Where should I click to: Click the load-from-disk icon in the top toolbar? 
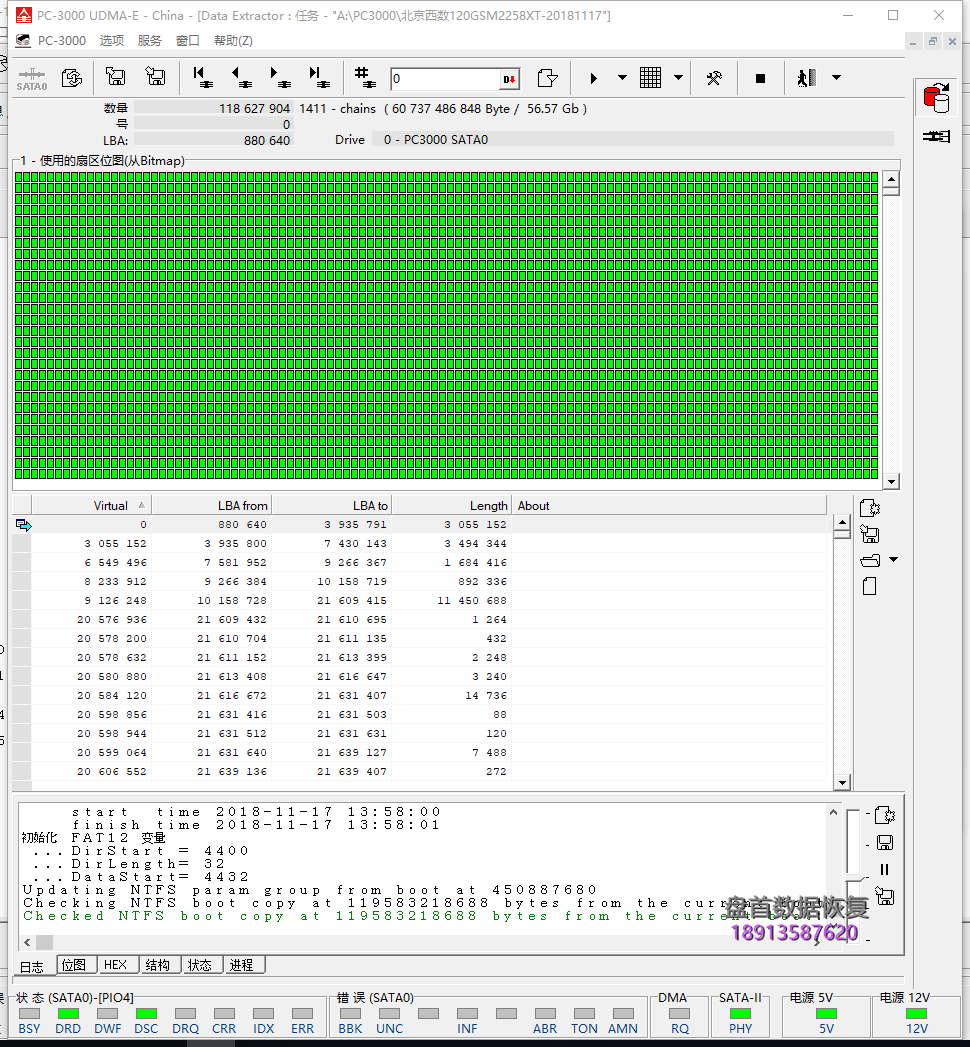tap(155, 77)
